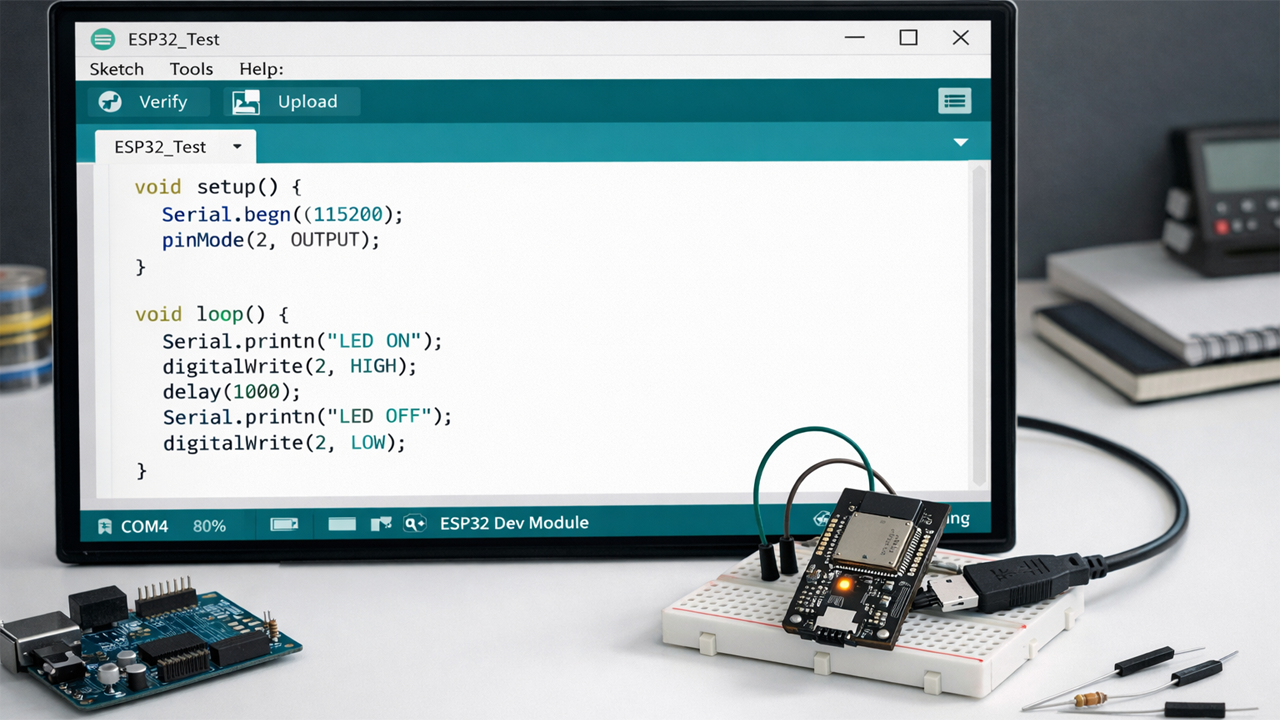The width and height of the screenshot is (1280, 720).
Task: Expand the tab bar overflow triangle
Action: [961, 143]
